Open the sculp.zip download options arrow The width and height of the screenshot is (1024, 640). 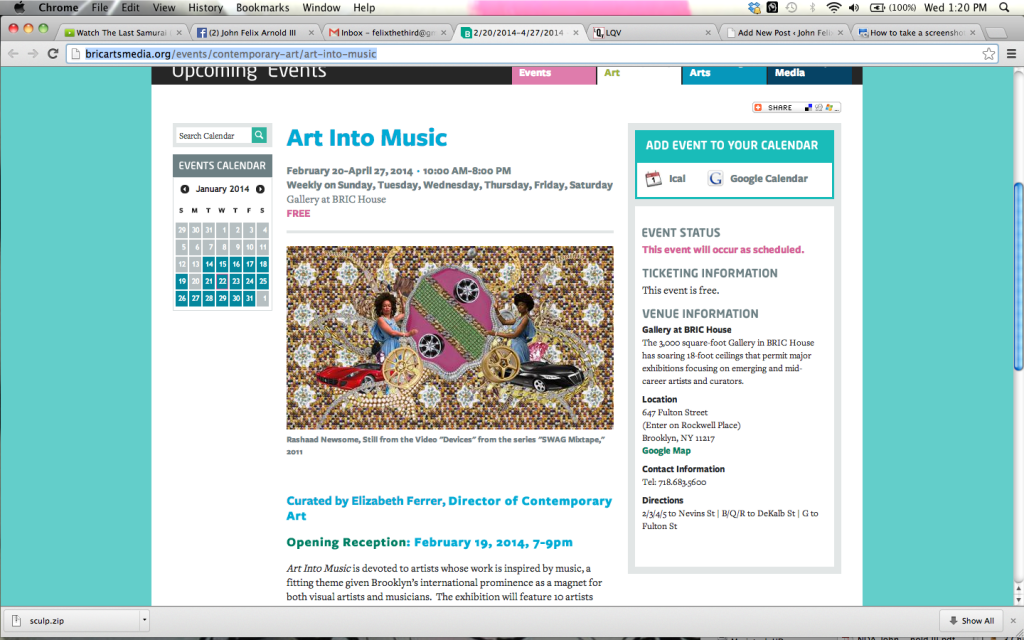144,621
